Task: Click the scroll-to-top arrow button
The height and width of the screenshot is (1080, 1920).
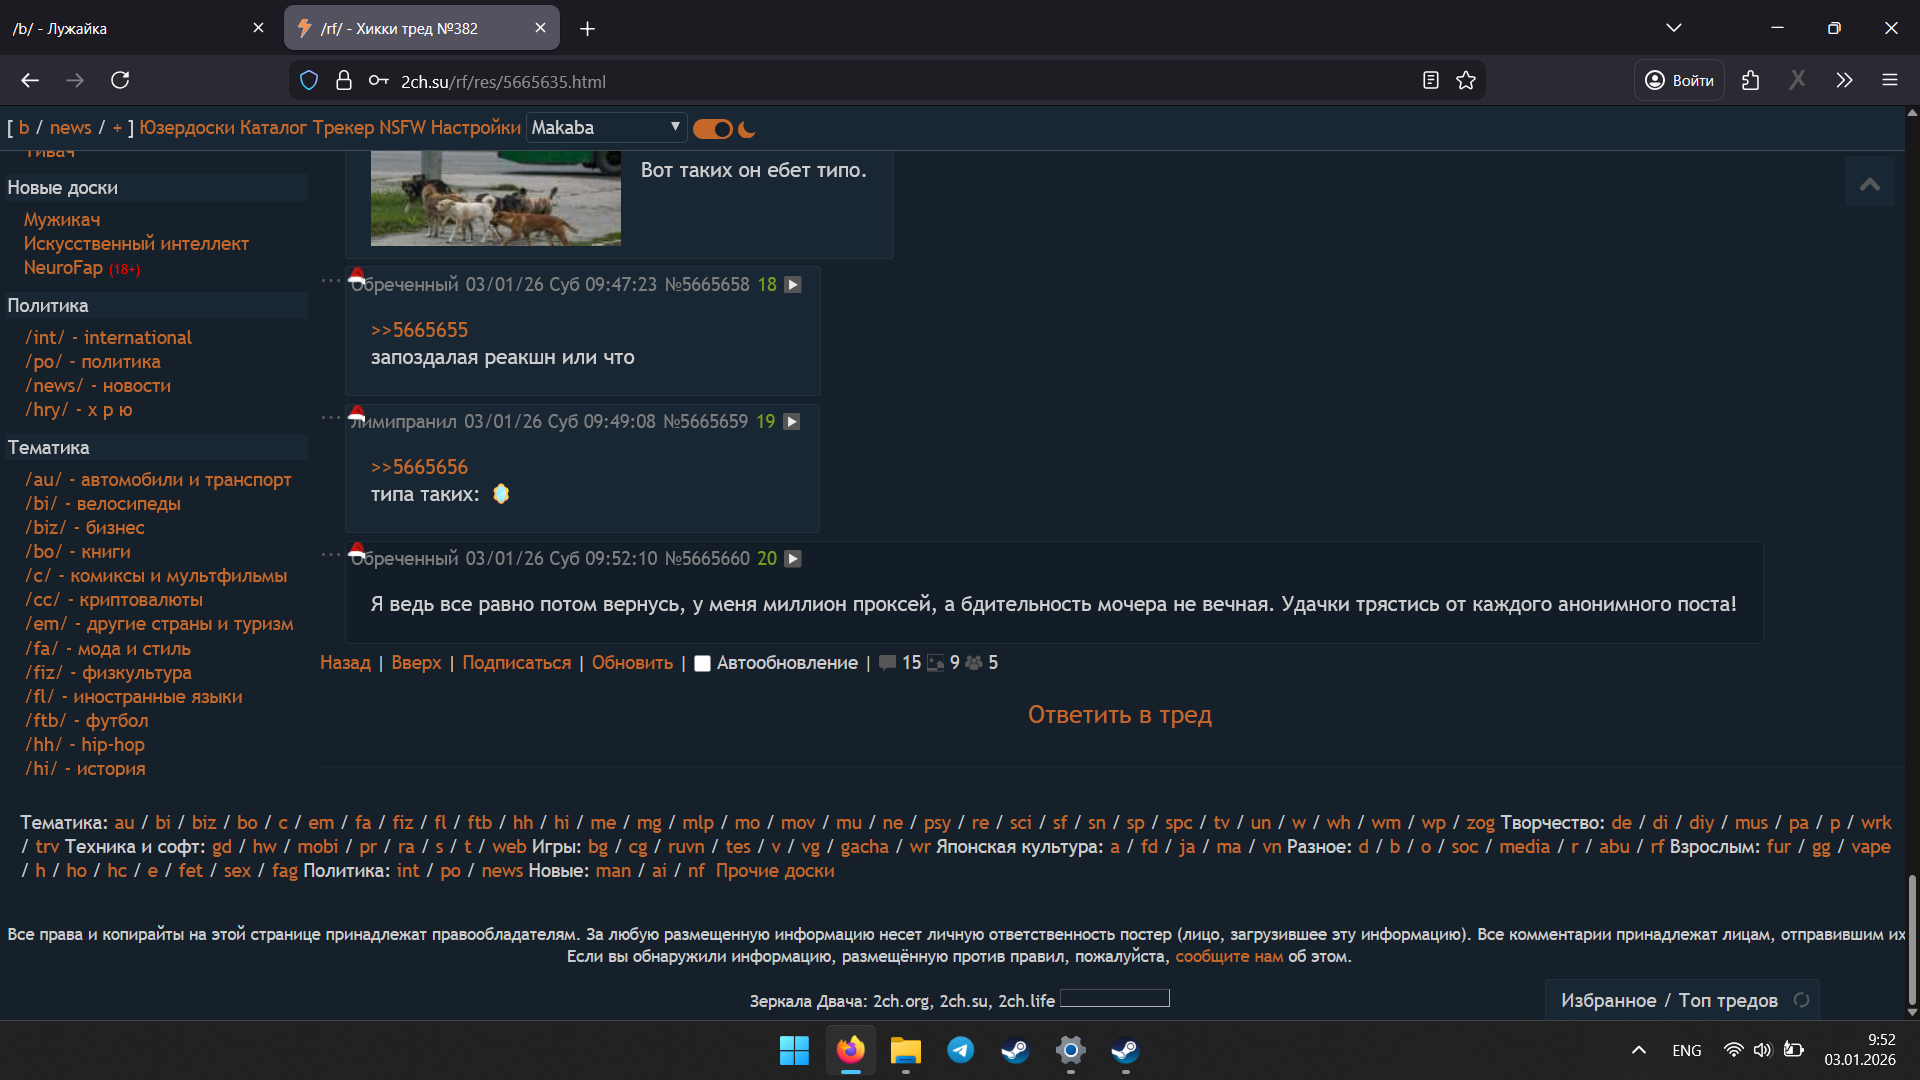Action: (x=1869, y=183)
